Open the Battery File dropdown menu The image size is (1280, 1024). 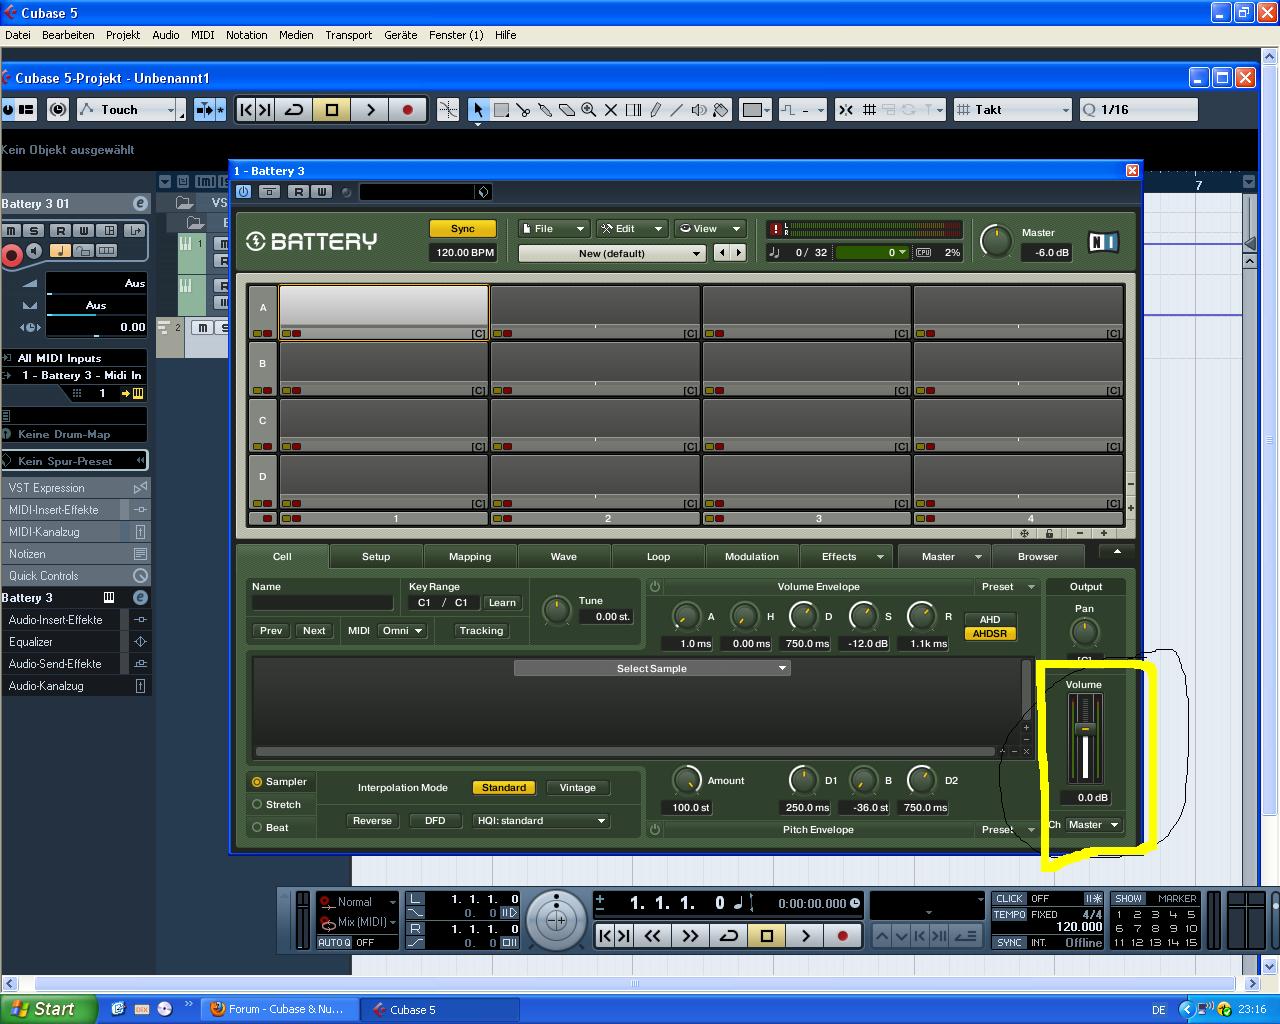tap(553, 229)
